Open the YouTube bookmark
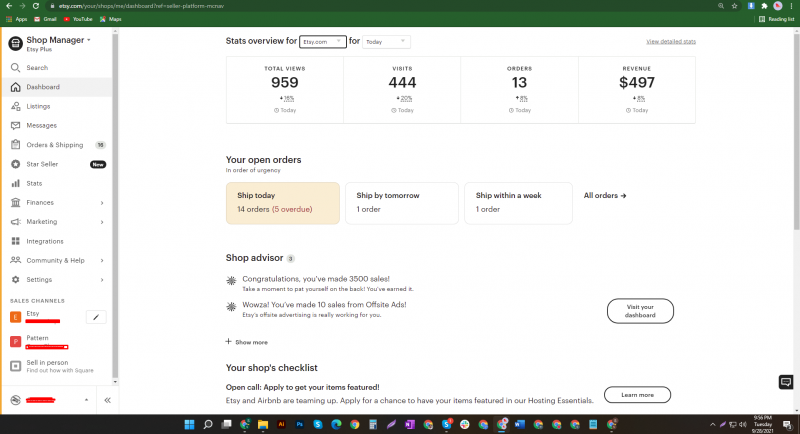 click(x=78, y=19)
